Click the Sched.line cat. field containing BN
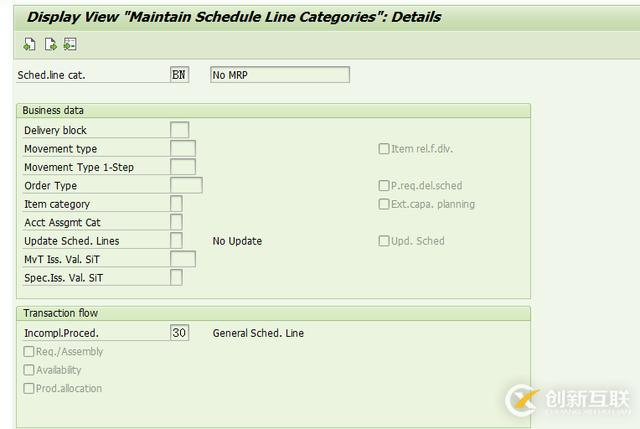Viewport: 640px width, 429px height. [x=179, y=75]
